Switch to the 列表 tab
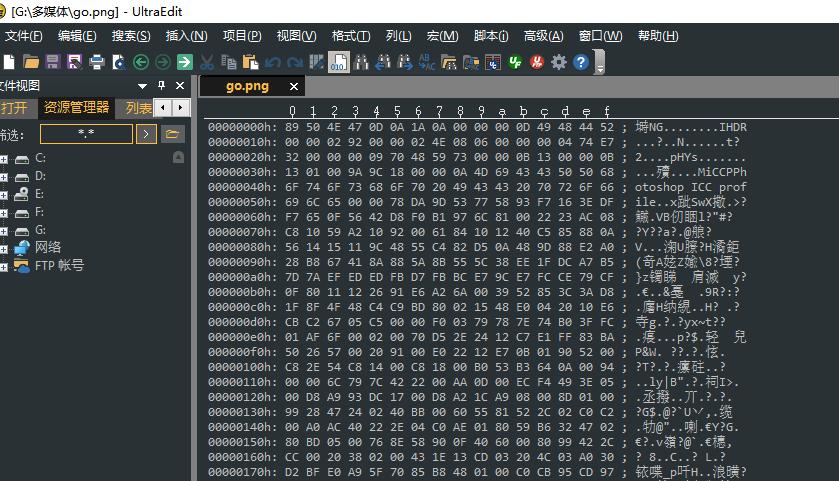This screenshot has width=839, height=481. [139, 108]
